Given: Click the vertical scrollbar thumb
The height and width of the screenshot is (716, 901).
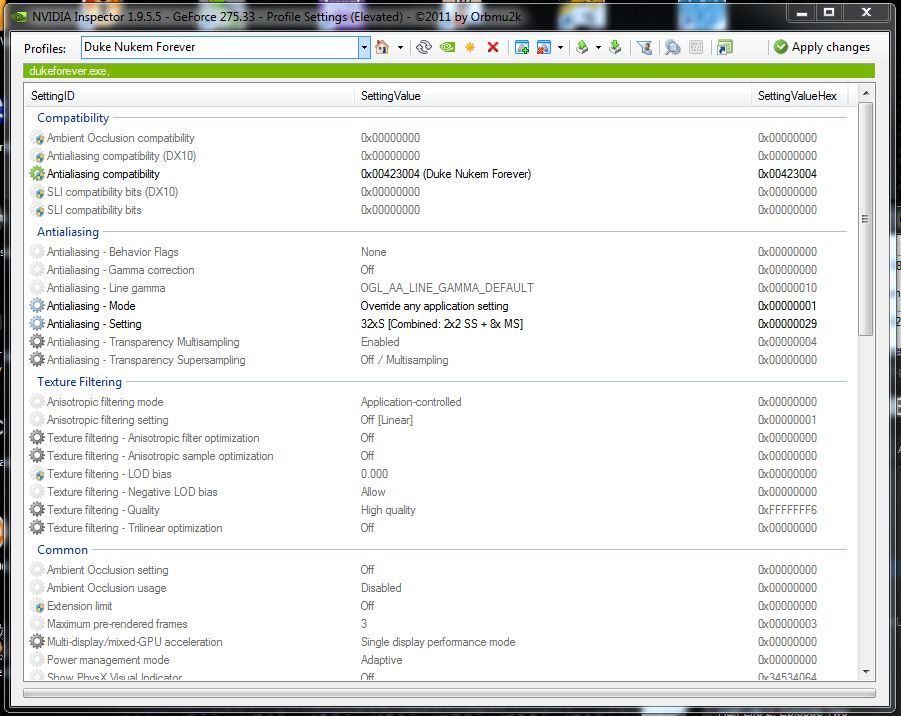Looking at the screenshot, I should 866,219.
